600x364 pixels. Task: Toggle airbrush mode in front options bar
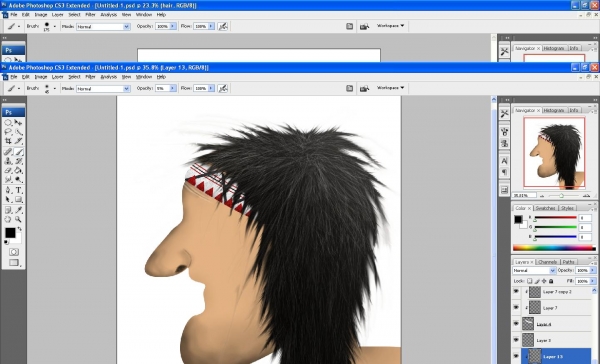223,88
